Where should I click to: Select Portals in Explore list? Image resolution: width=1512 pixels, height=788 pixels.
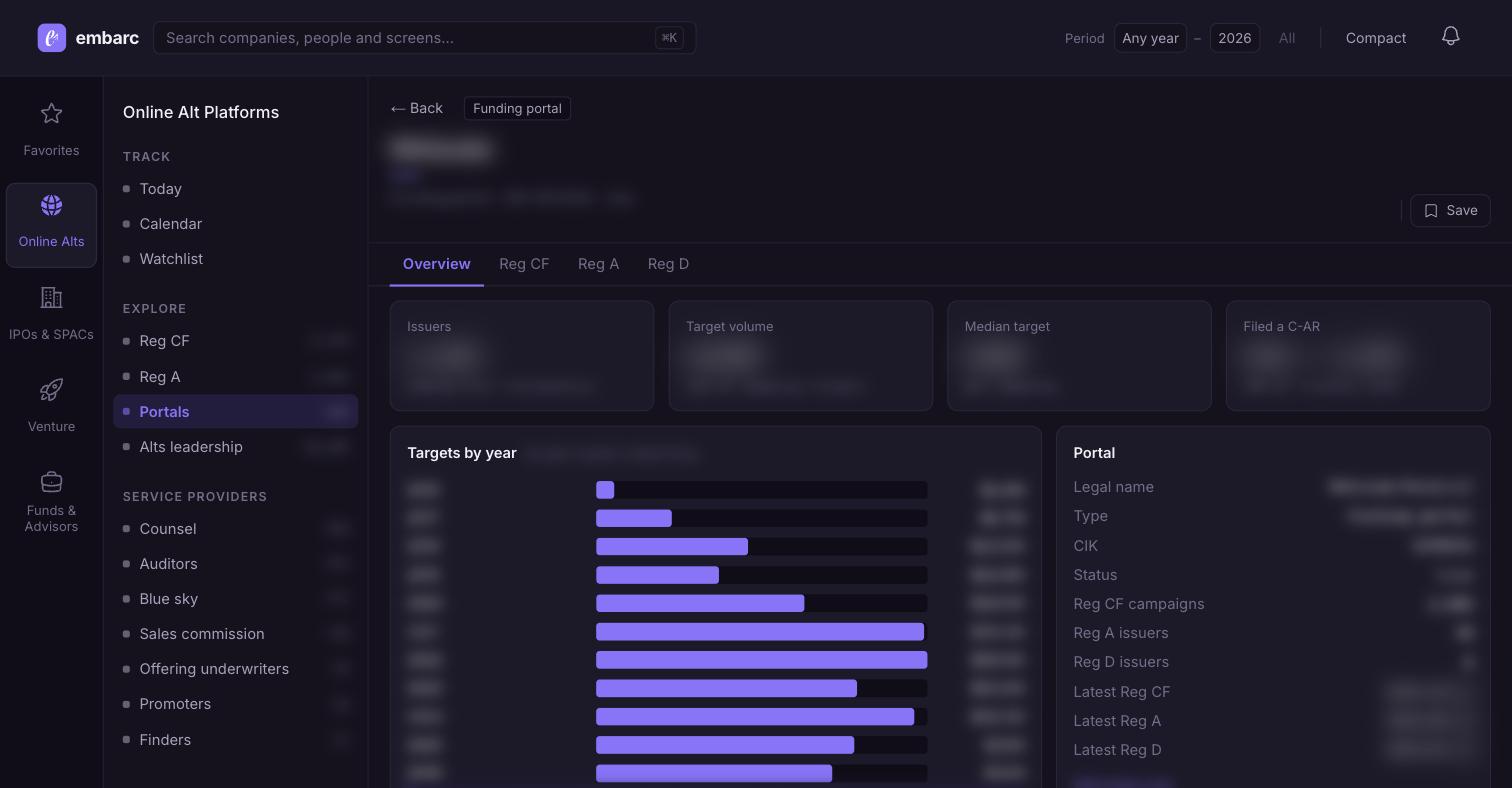235,412
